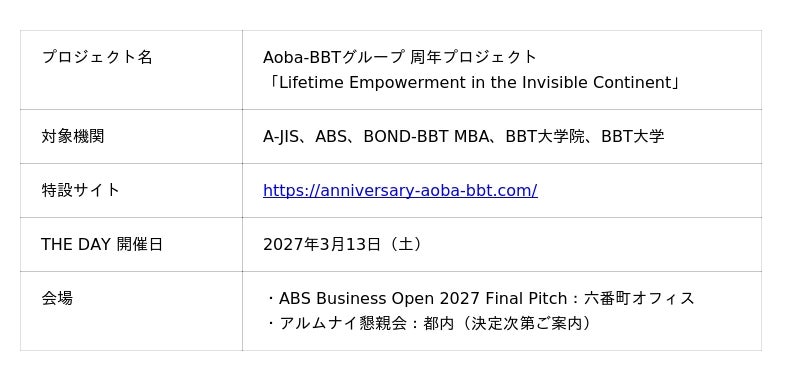The height and width of the screenshot is (381, 800).
Task: Click the Lifetime Empowerment in the Invisible Continent title
Action: [472, 83]
